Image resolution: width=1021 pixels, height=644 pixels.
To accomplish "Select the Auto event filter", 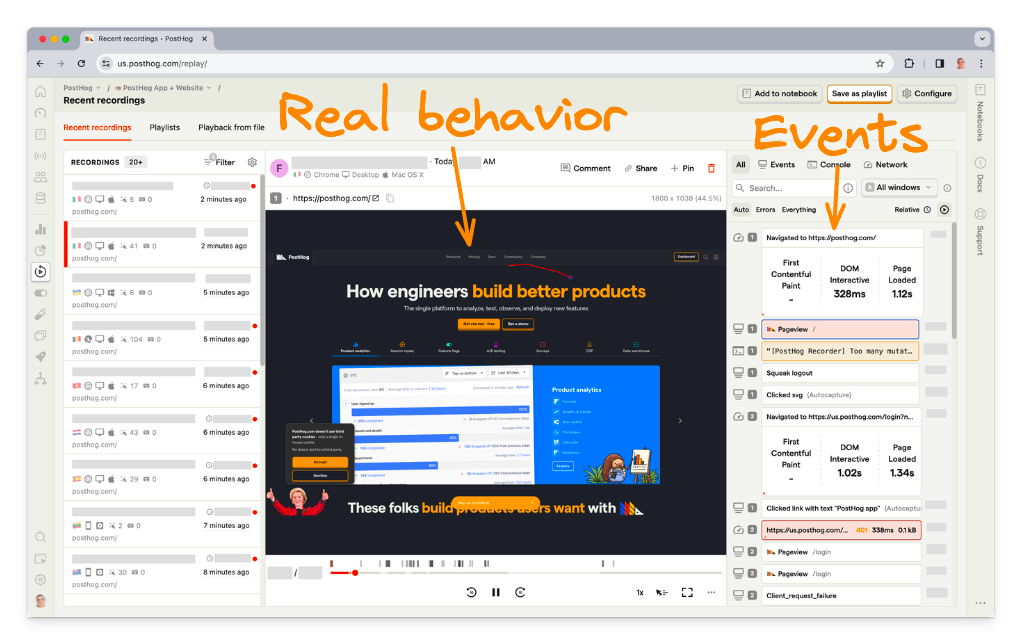I will pyautogui.click(x=741, y=210).
